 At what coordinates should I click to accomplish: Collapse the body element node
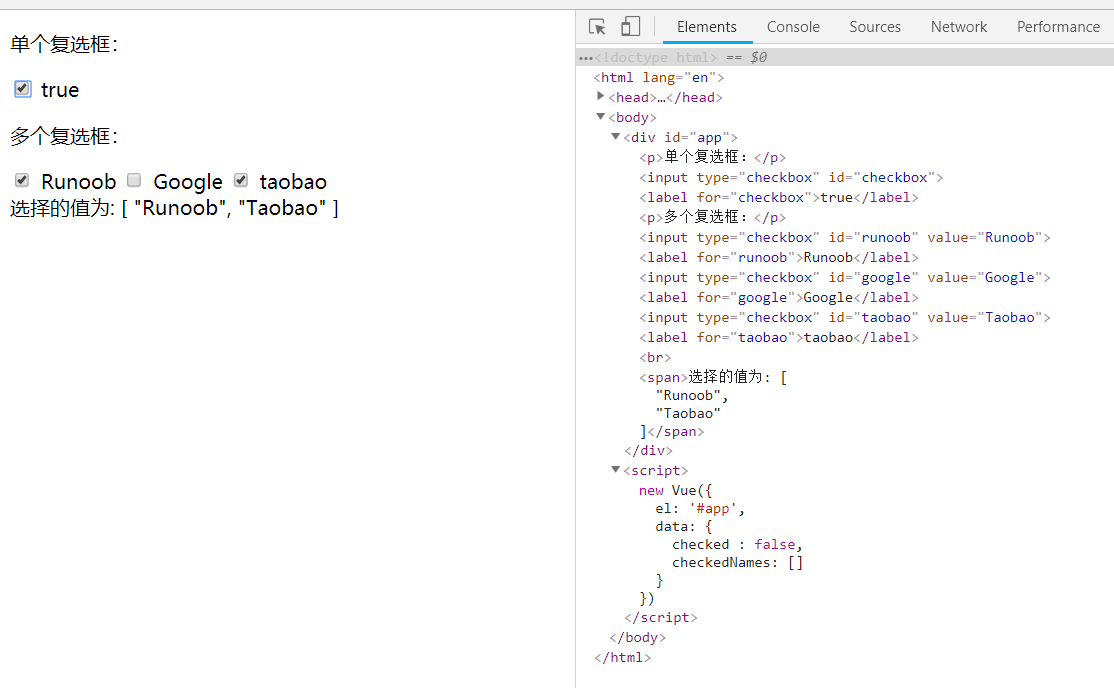(601, 117)
